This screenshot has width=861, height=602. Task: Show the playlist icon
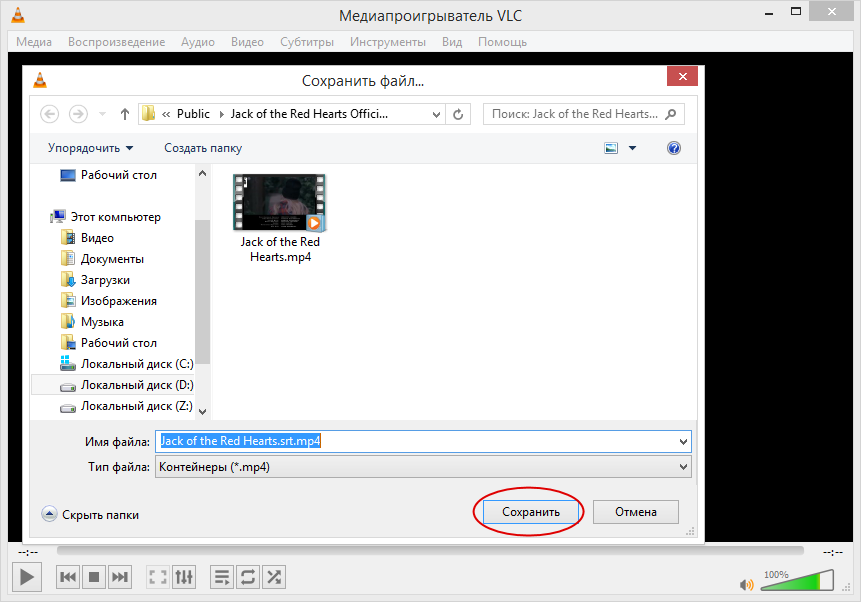[222, 576]
